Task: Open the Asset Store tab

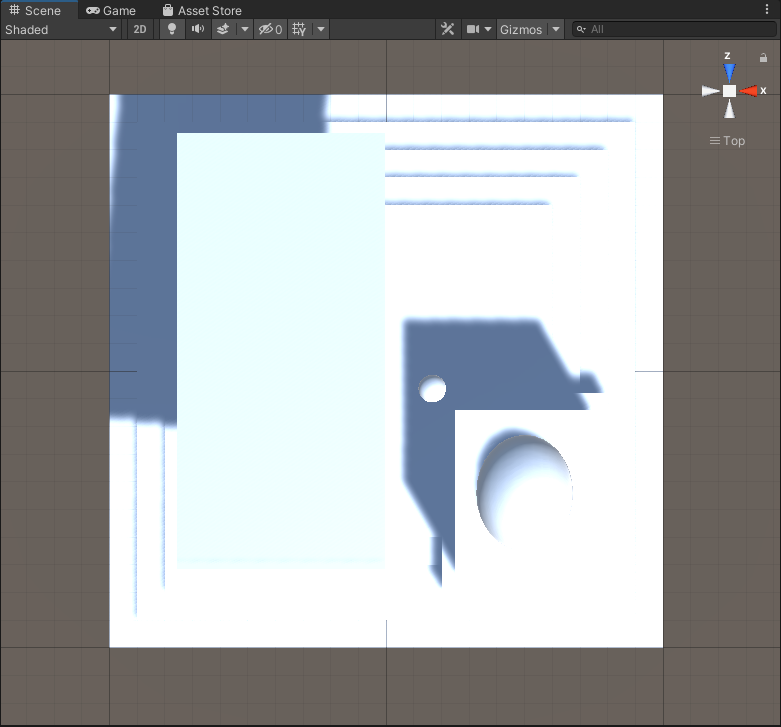Action: pyautogui.click(x=202, y=10)
